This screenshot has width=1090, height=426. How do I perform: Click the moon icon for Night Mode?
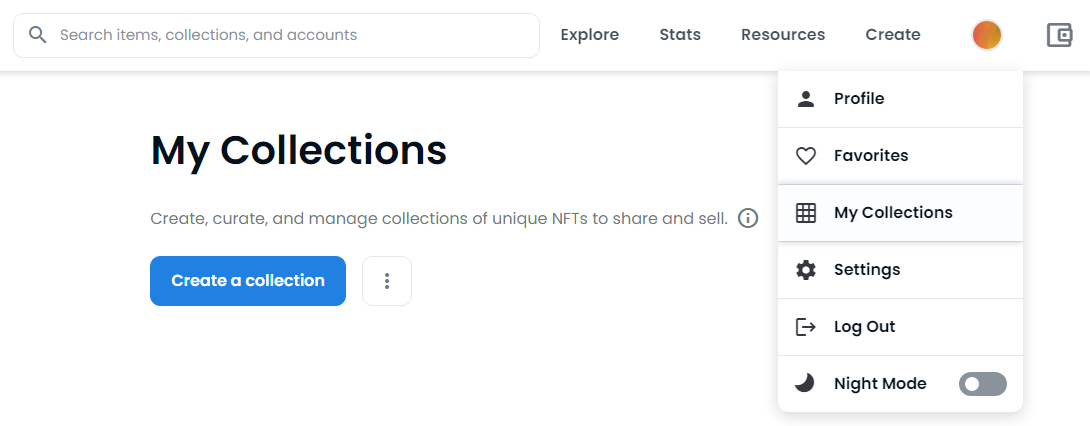click(805, 383)
